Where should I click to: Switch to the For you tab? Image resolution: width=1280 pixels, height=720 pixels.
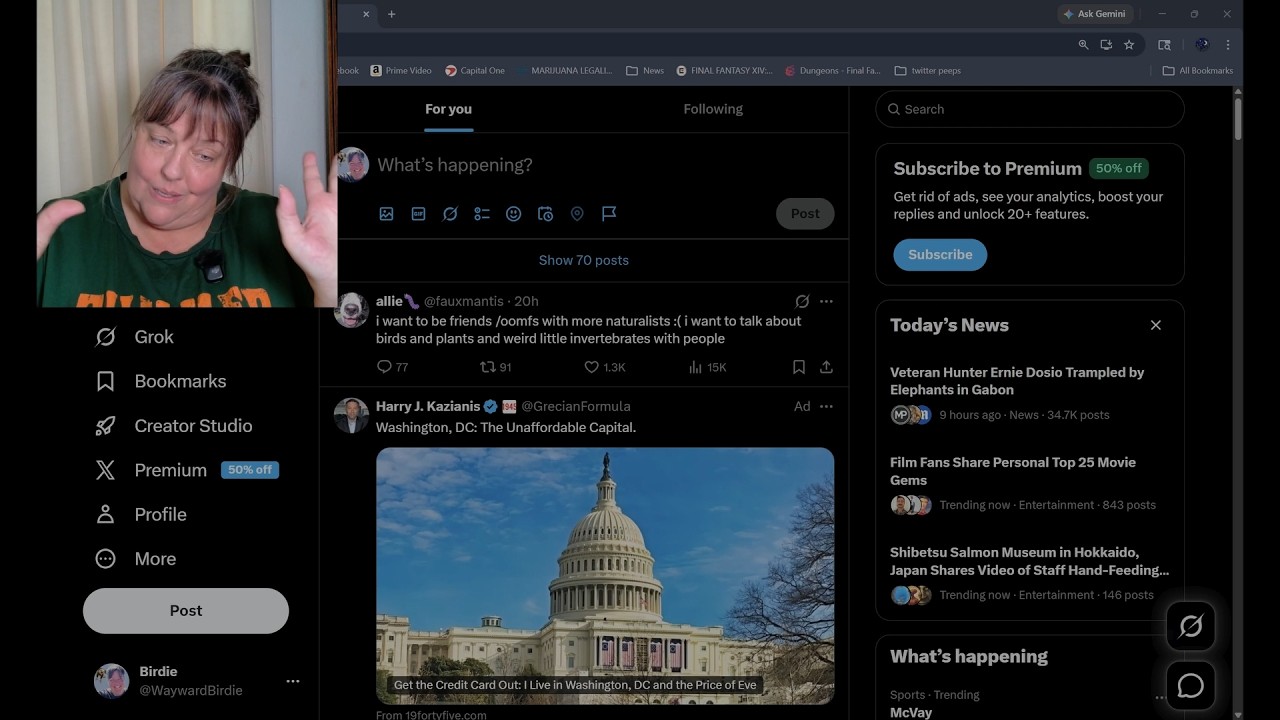click(448, 109)
